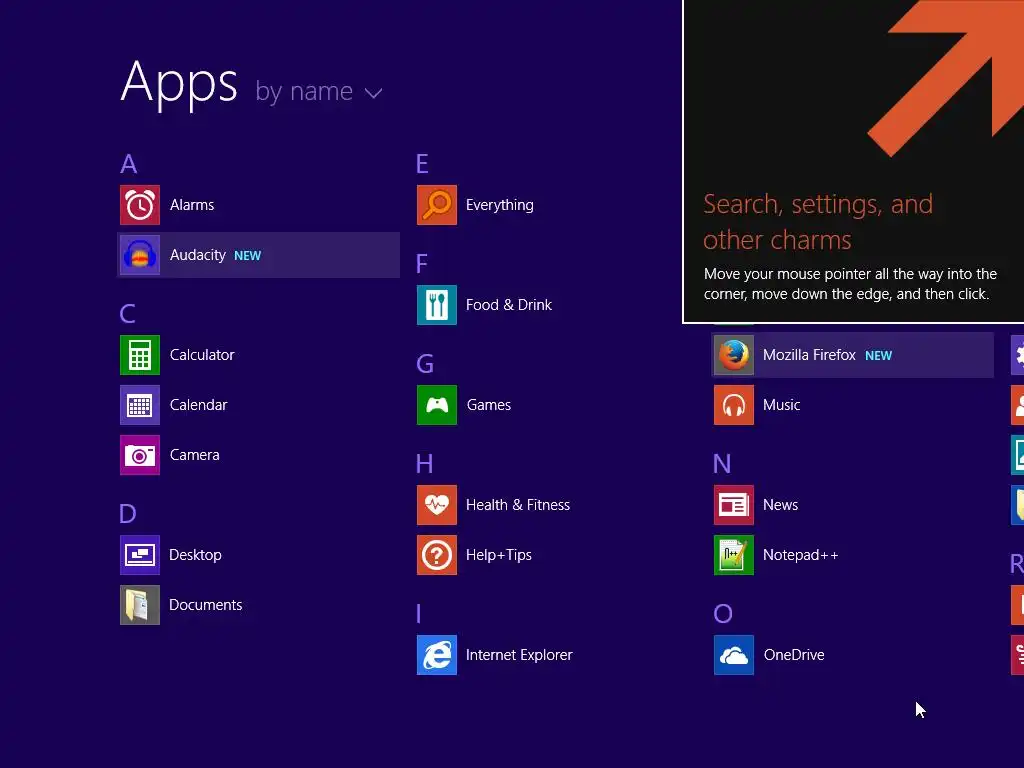The image size is (1024, 768).
Task: Click the 'Calendar' label
Action: click(x=199, y=405)
